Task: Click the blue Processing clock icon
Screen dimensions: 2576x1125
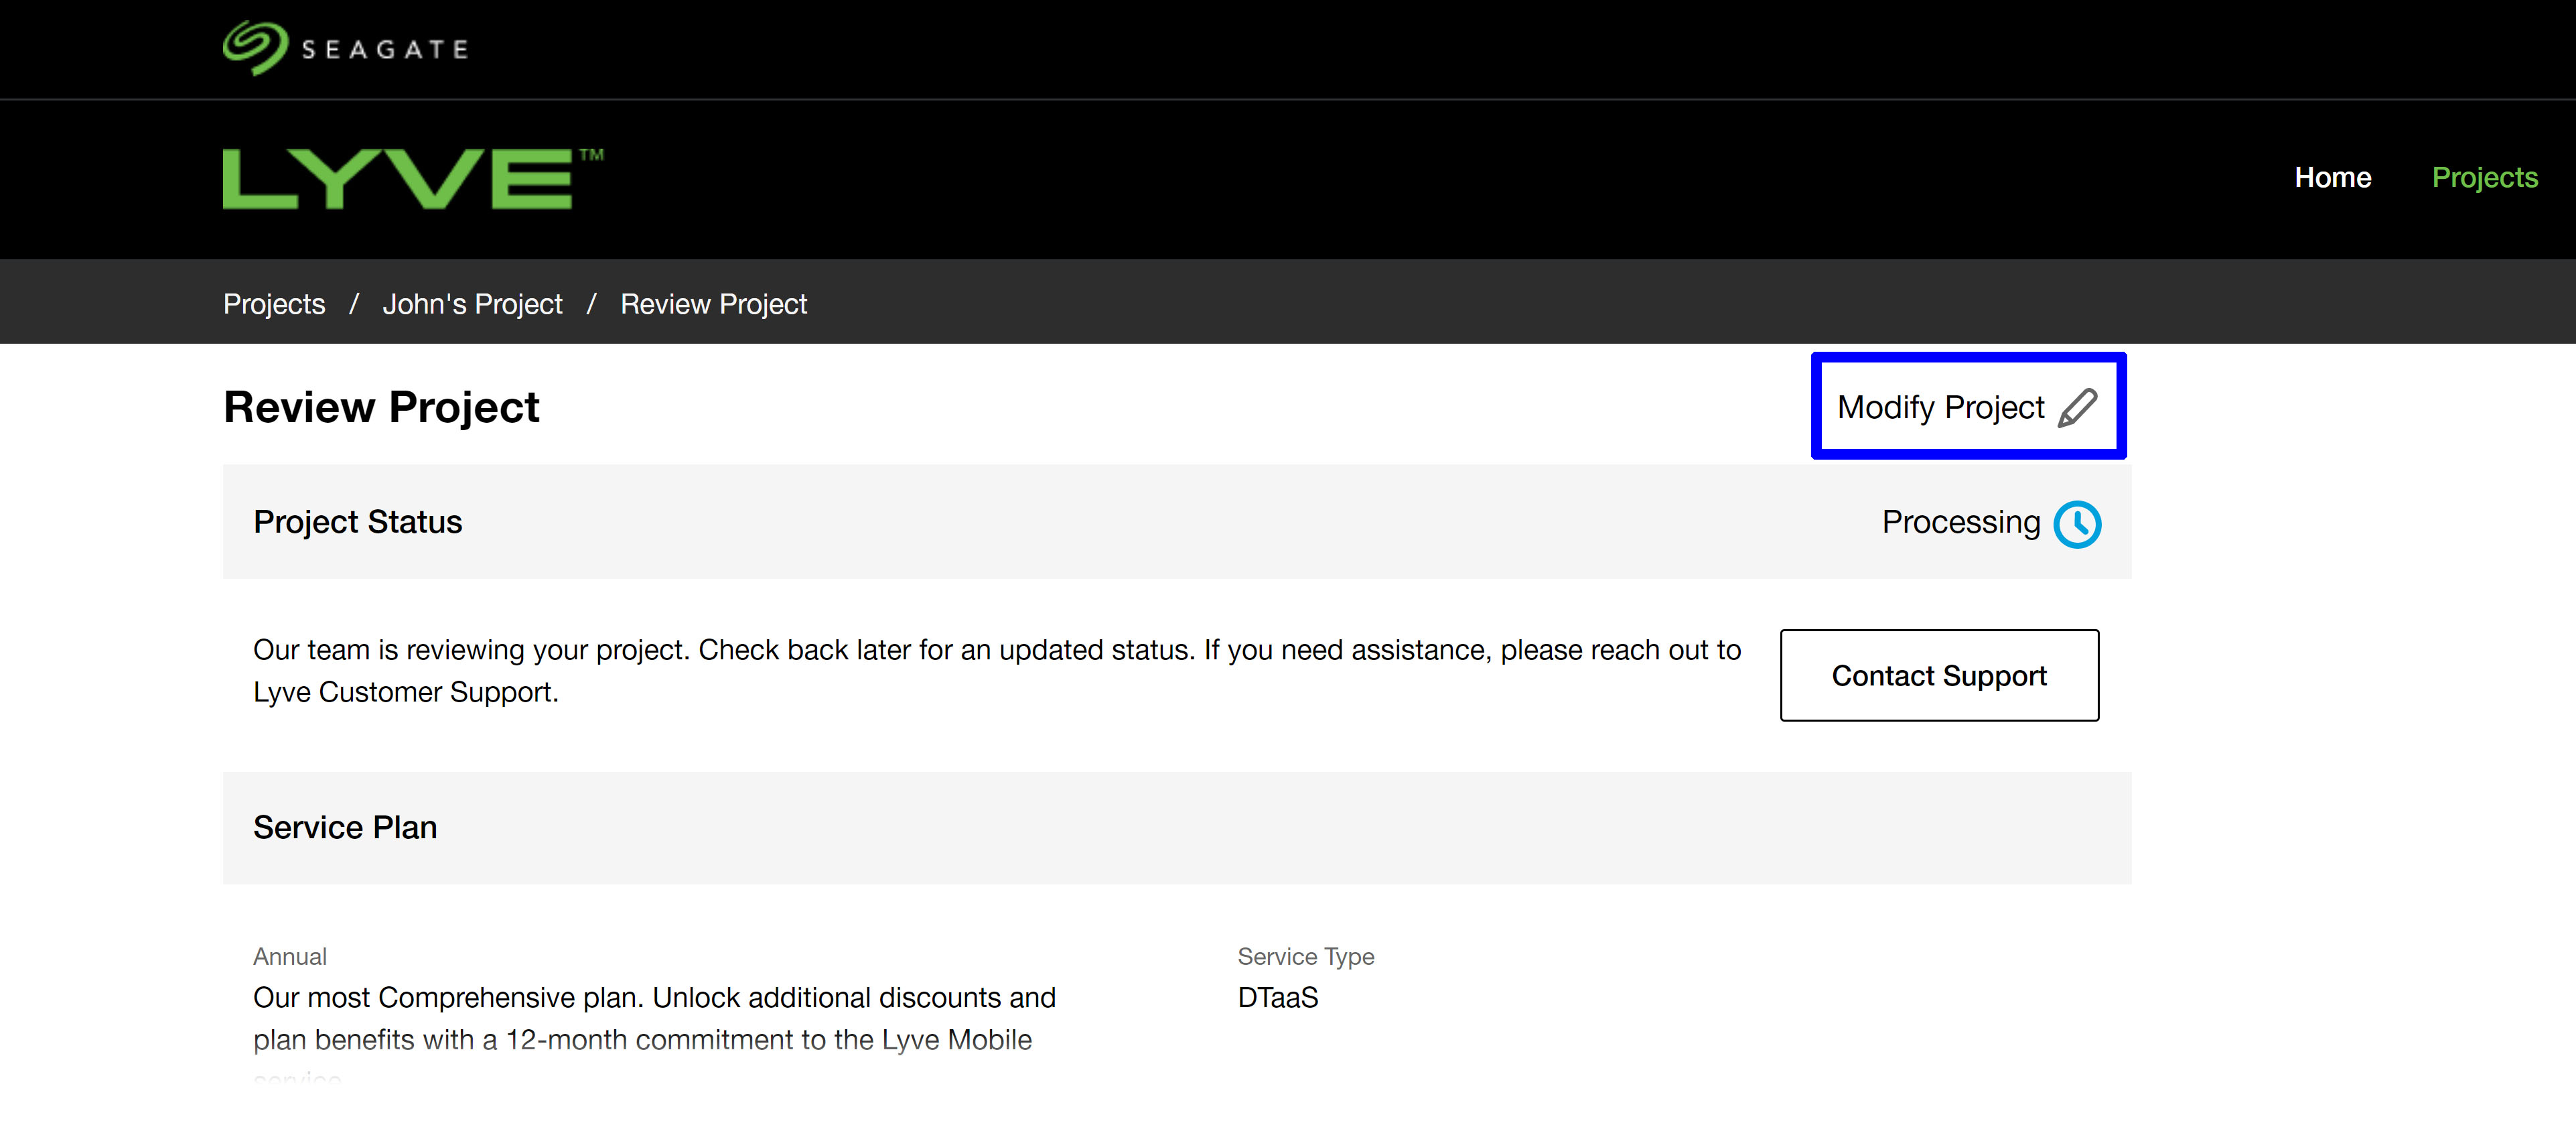Action: point(2077,524)
